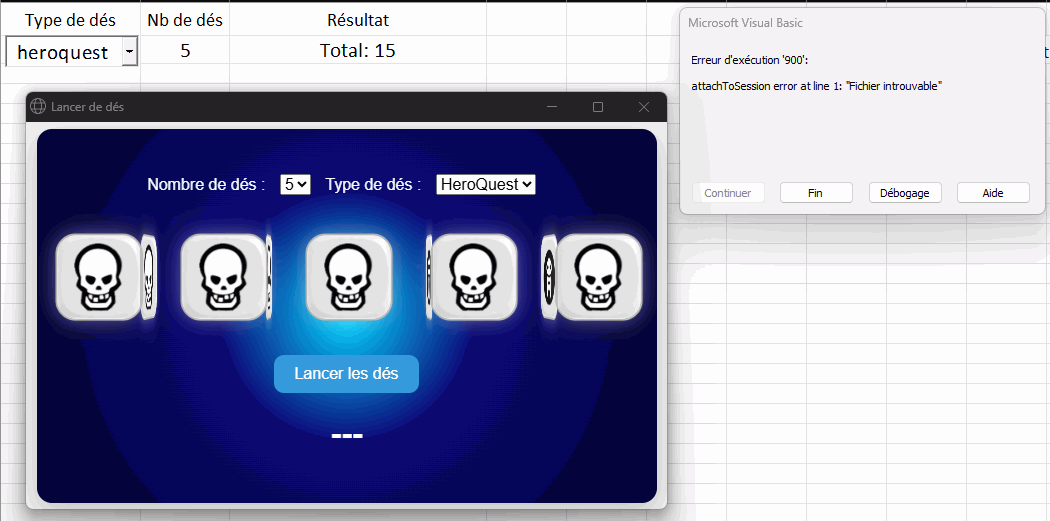This screenshot has width=1050, height=521.
Task: Click the Lancer de dés window title
Action: [87, 107]
